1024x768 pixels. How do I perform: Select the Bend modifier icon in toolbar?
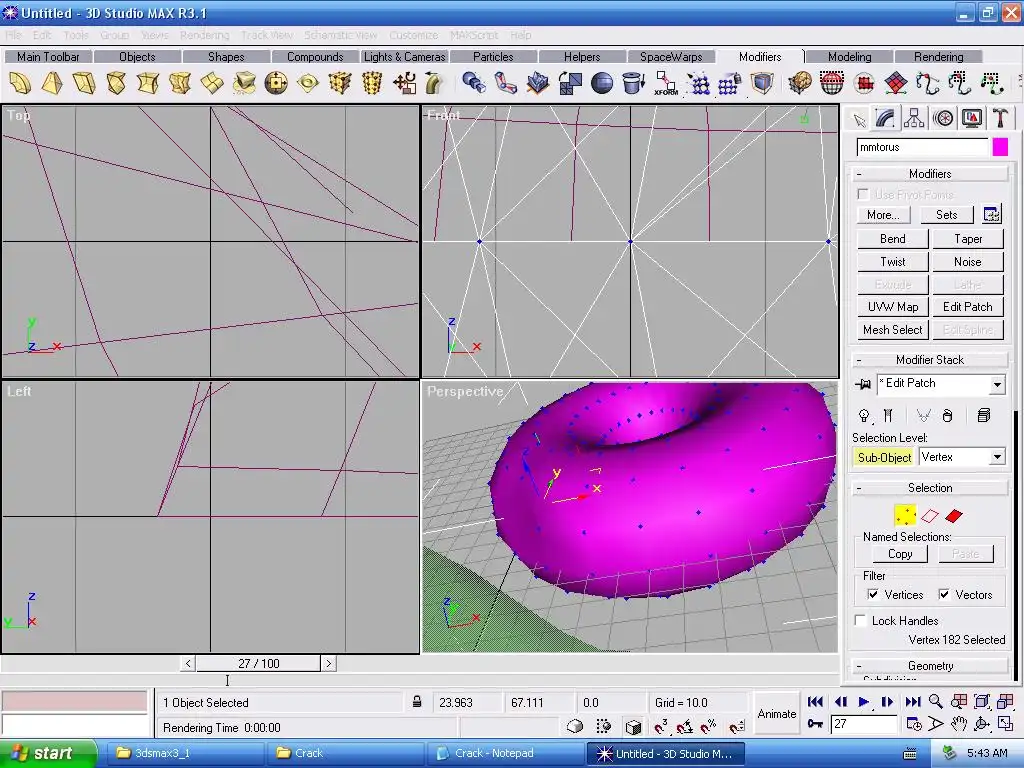point(20,83)
